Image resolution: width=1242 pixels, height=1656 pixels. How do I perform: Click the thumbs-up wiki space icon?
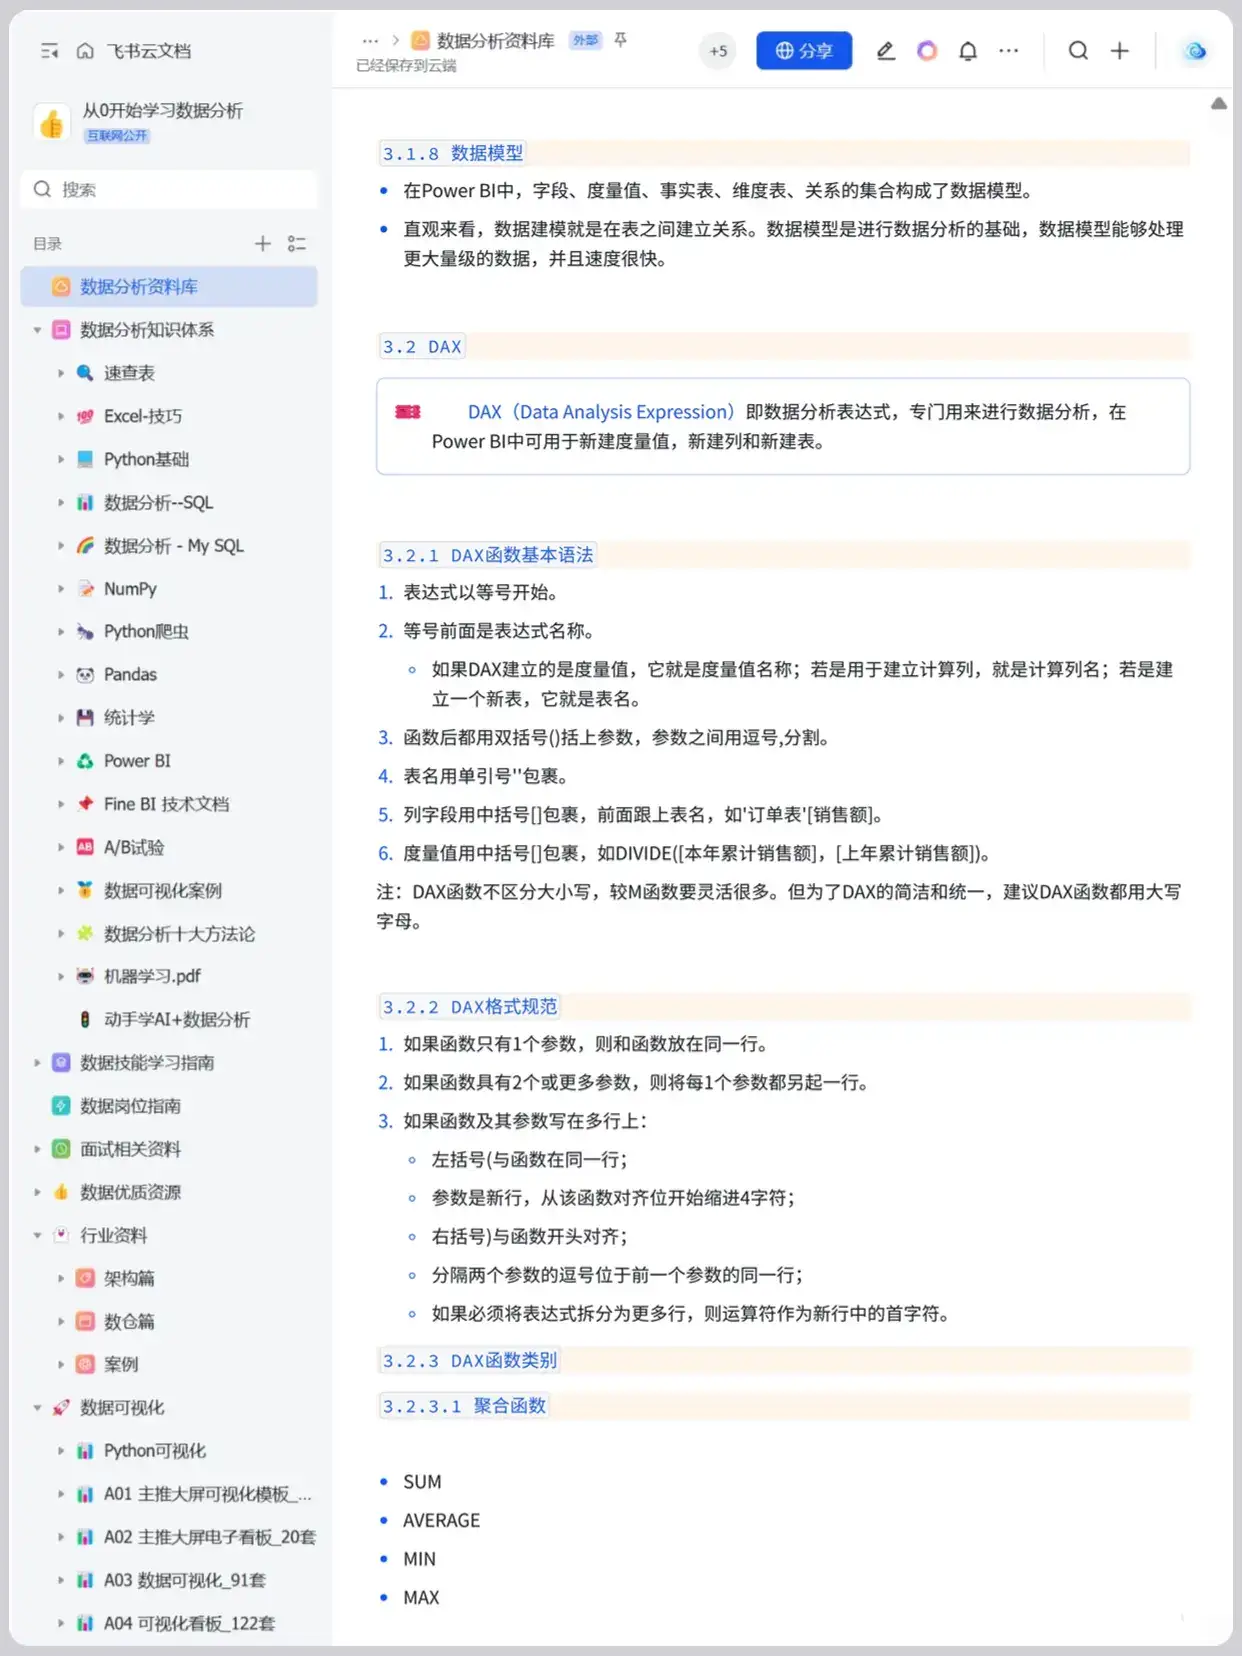(51, 123)
